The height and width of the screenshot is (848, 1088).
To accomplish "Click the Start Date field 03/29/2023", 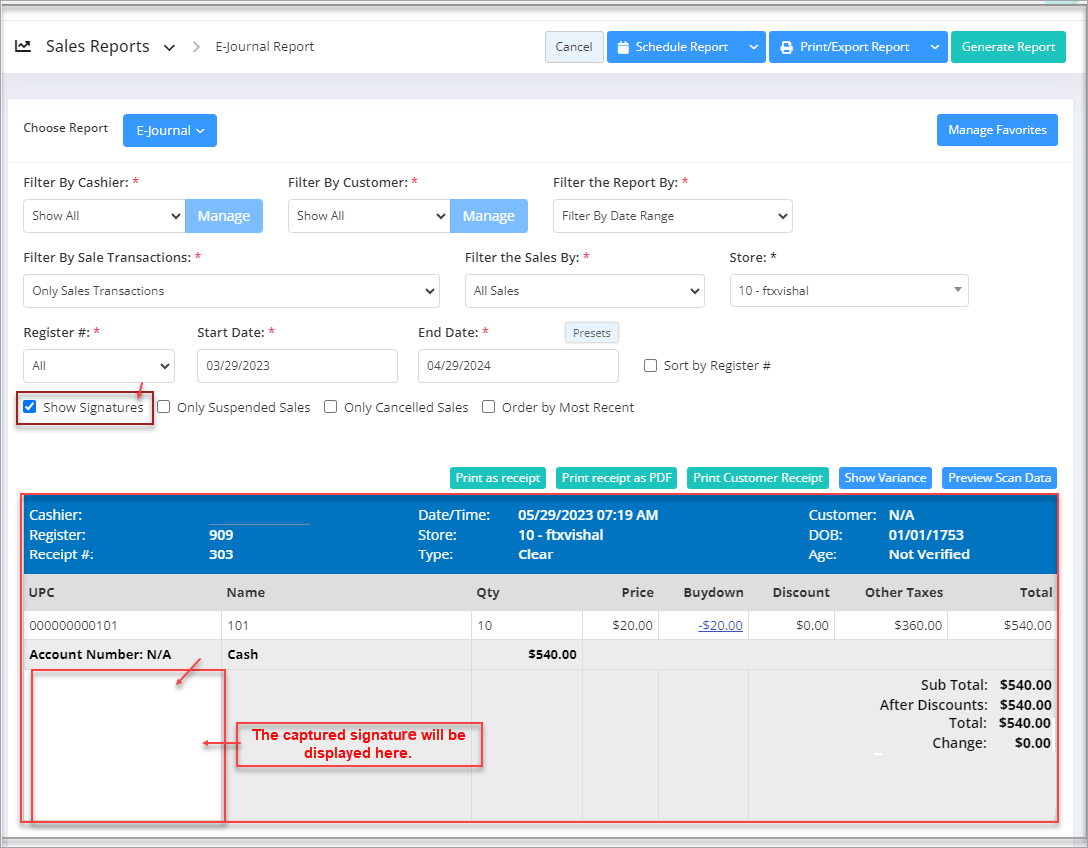I will tap(298, 366).
